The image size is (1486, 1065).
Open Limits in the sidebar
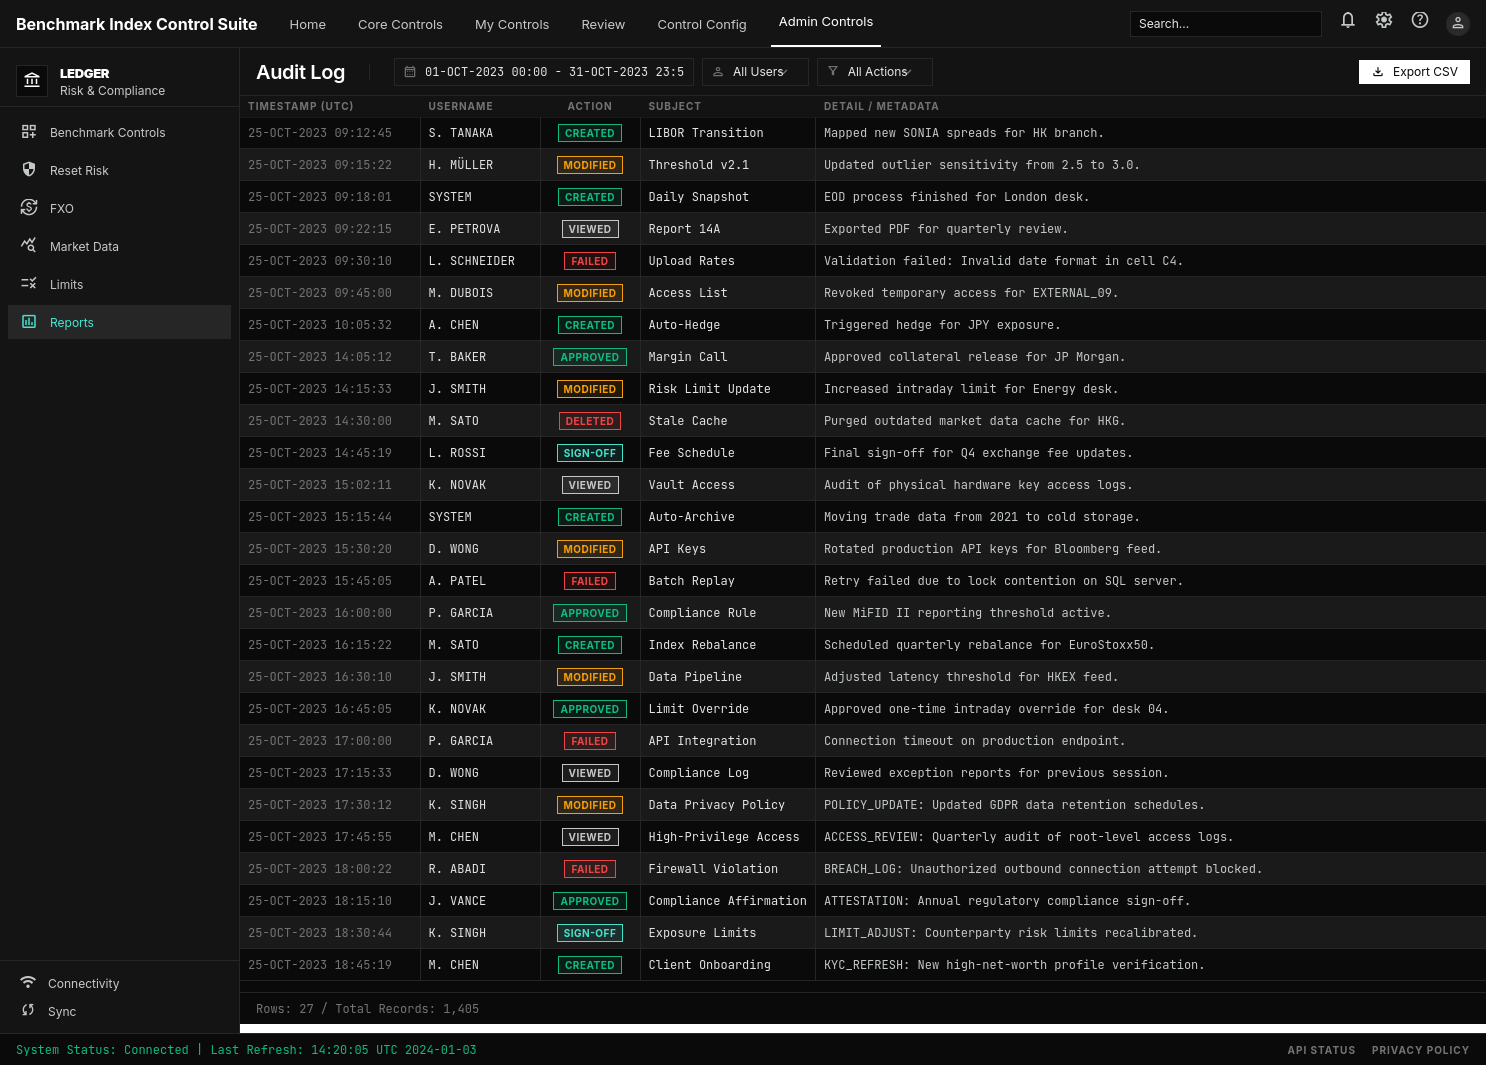tap(119, 284)
